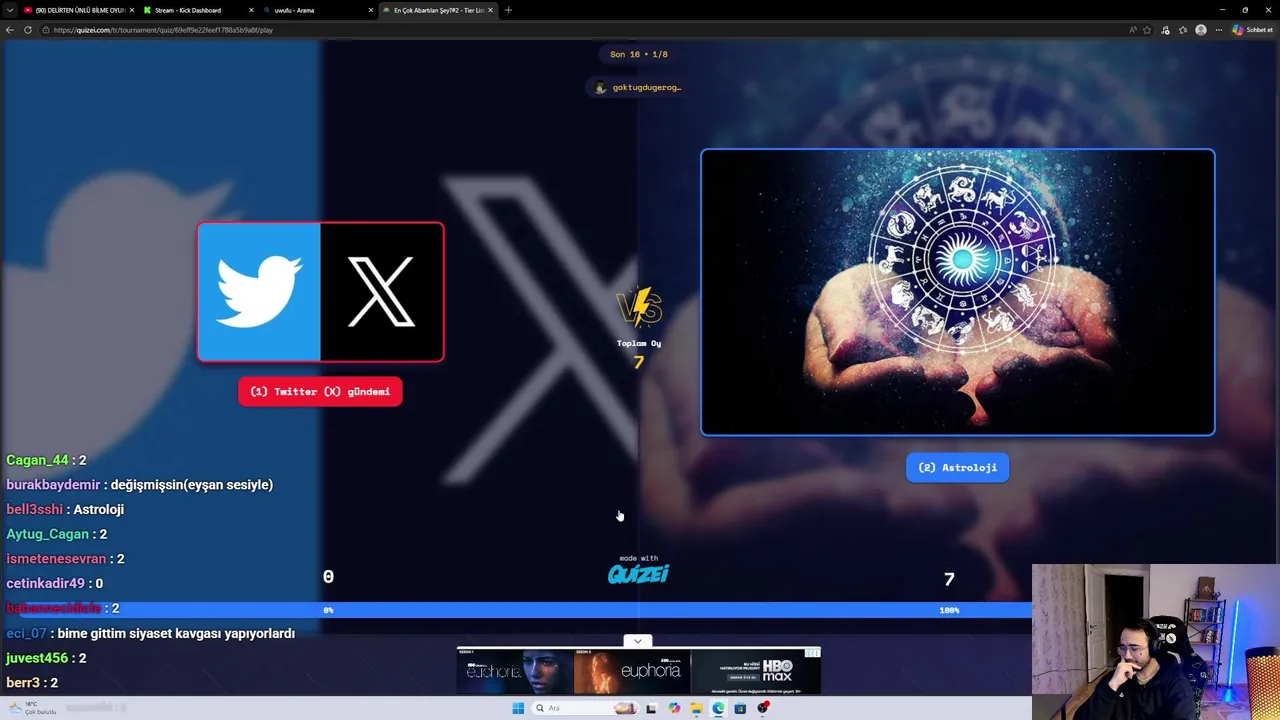Open the tab list dropdown arrow
This screenshot has width=1280, height=720.
(11, 10)
